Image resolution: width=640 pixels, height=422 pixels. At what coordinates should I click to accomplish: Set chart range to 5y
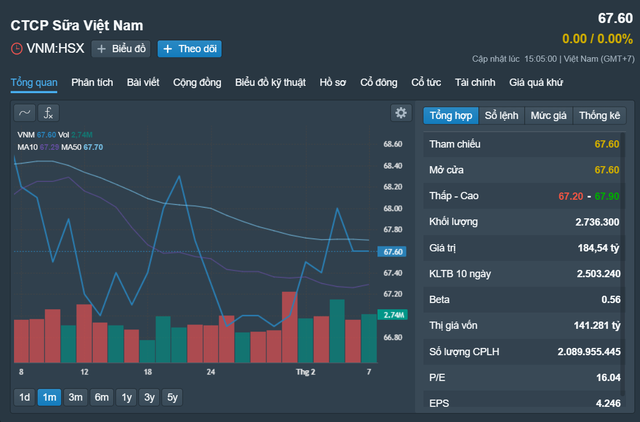coord(173,397)
